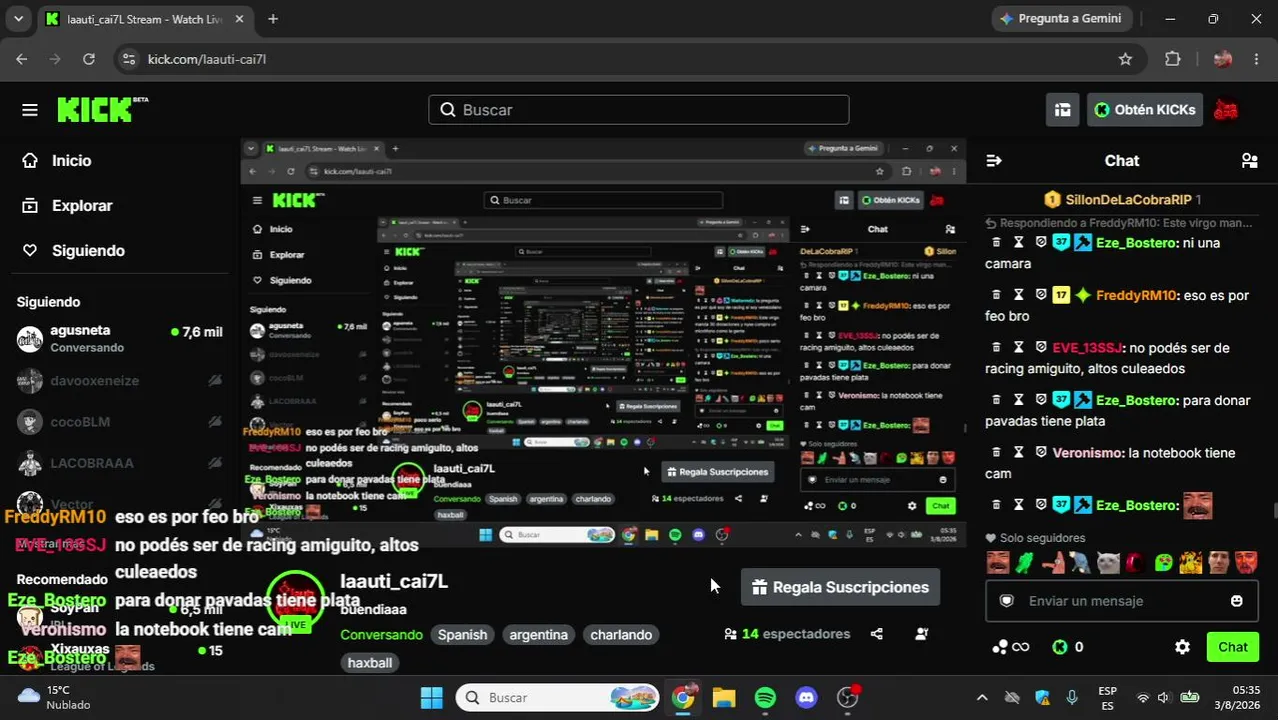Click the argentina tag
Viewport: 1278px width, 720px height.
click(538, 635)
